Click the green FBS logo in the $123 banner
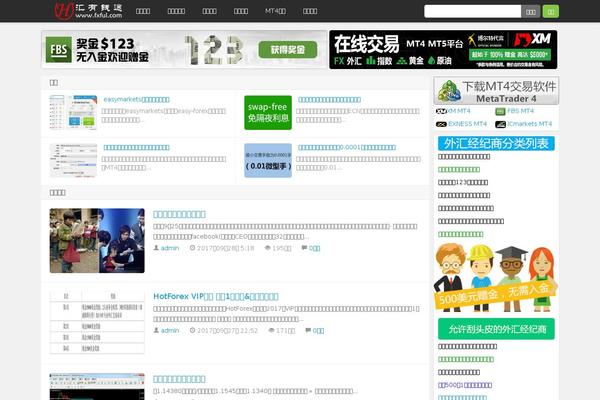The width and height of the screenshot is (600, 400). (x=59, y=49)
